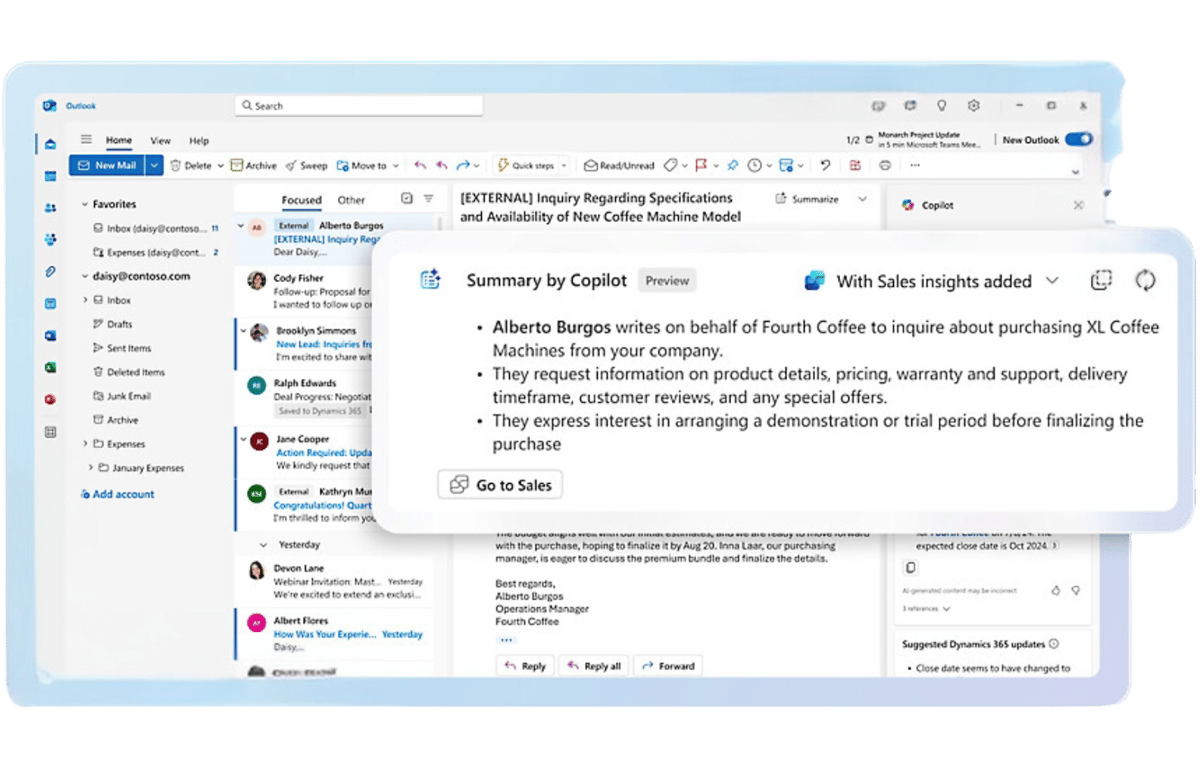Click the Reply button
This screenshot has width=1200, height=757.
[525, 666]
